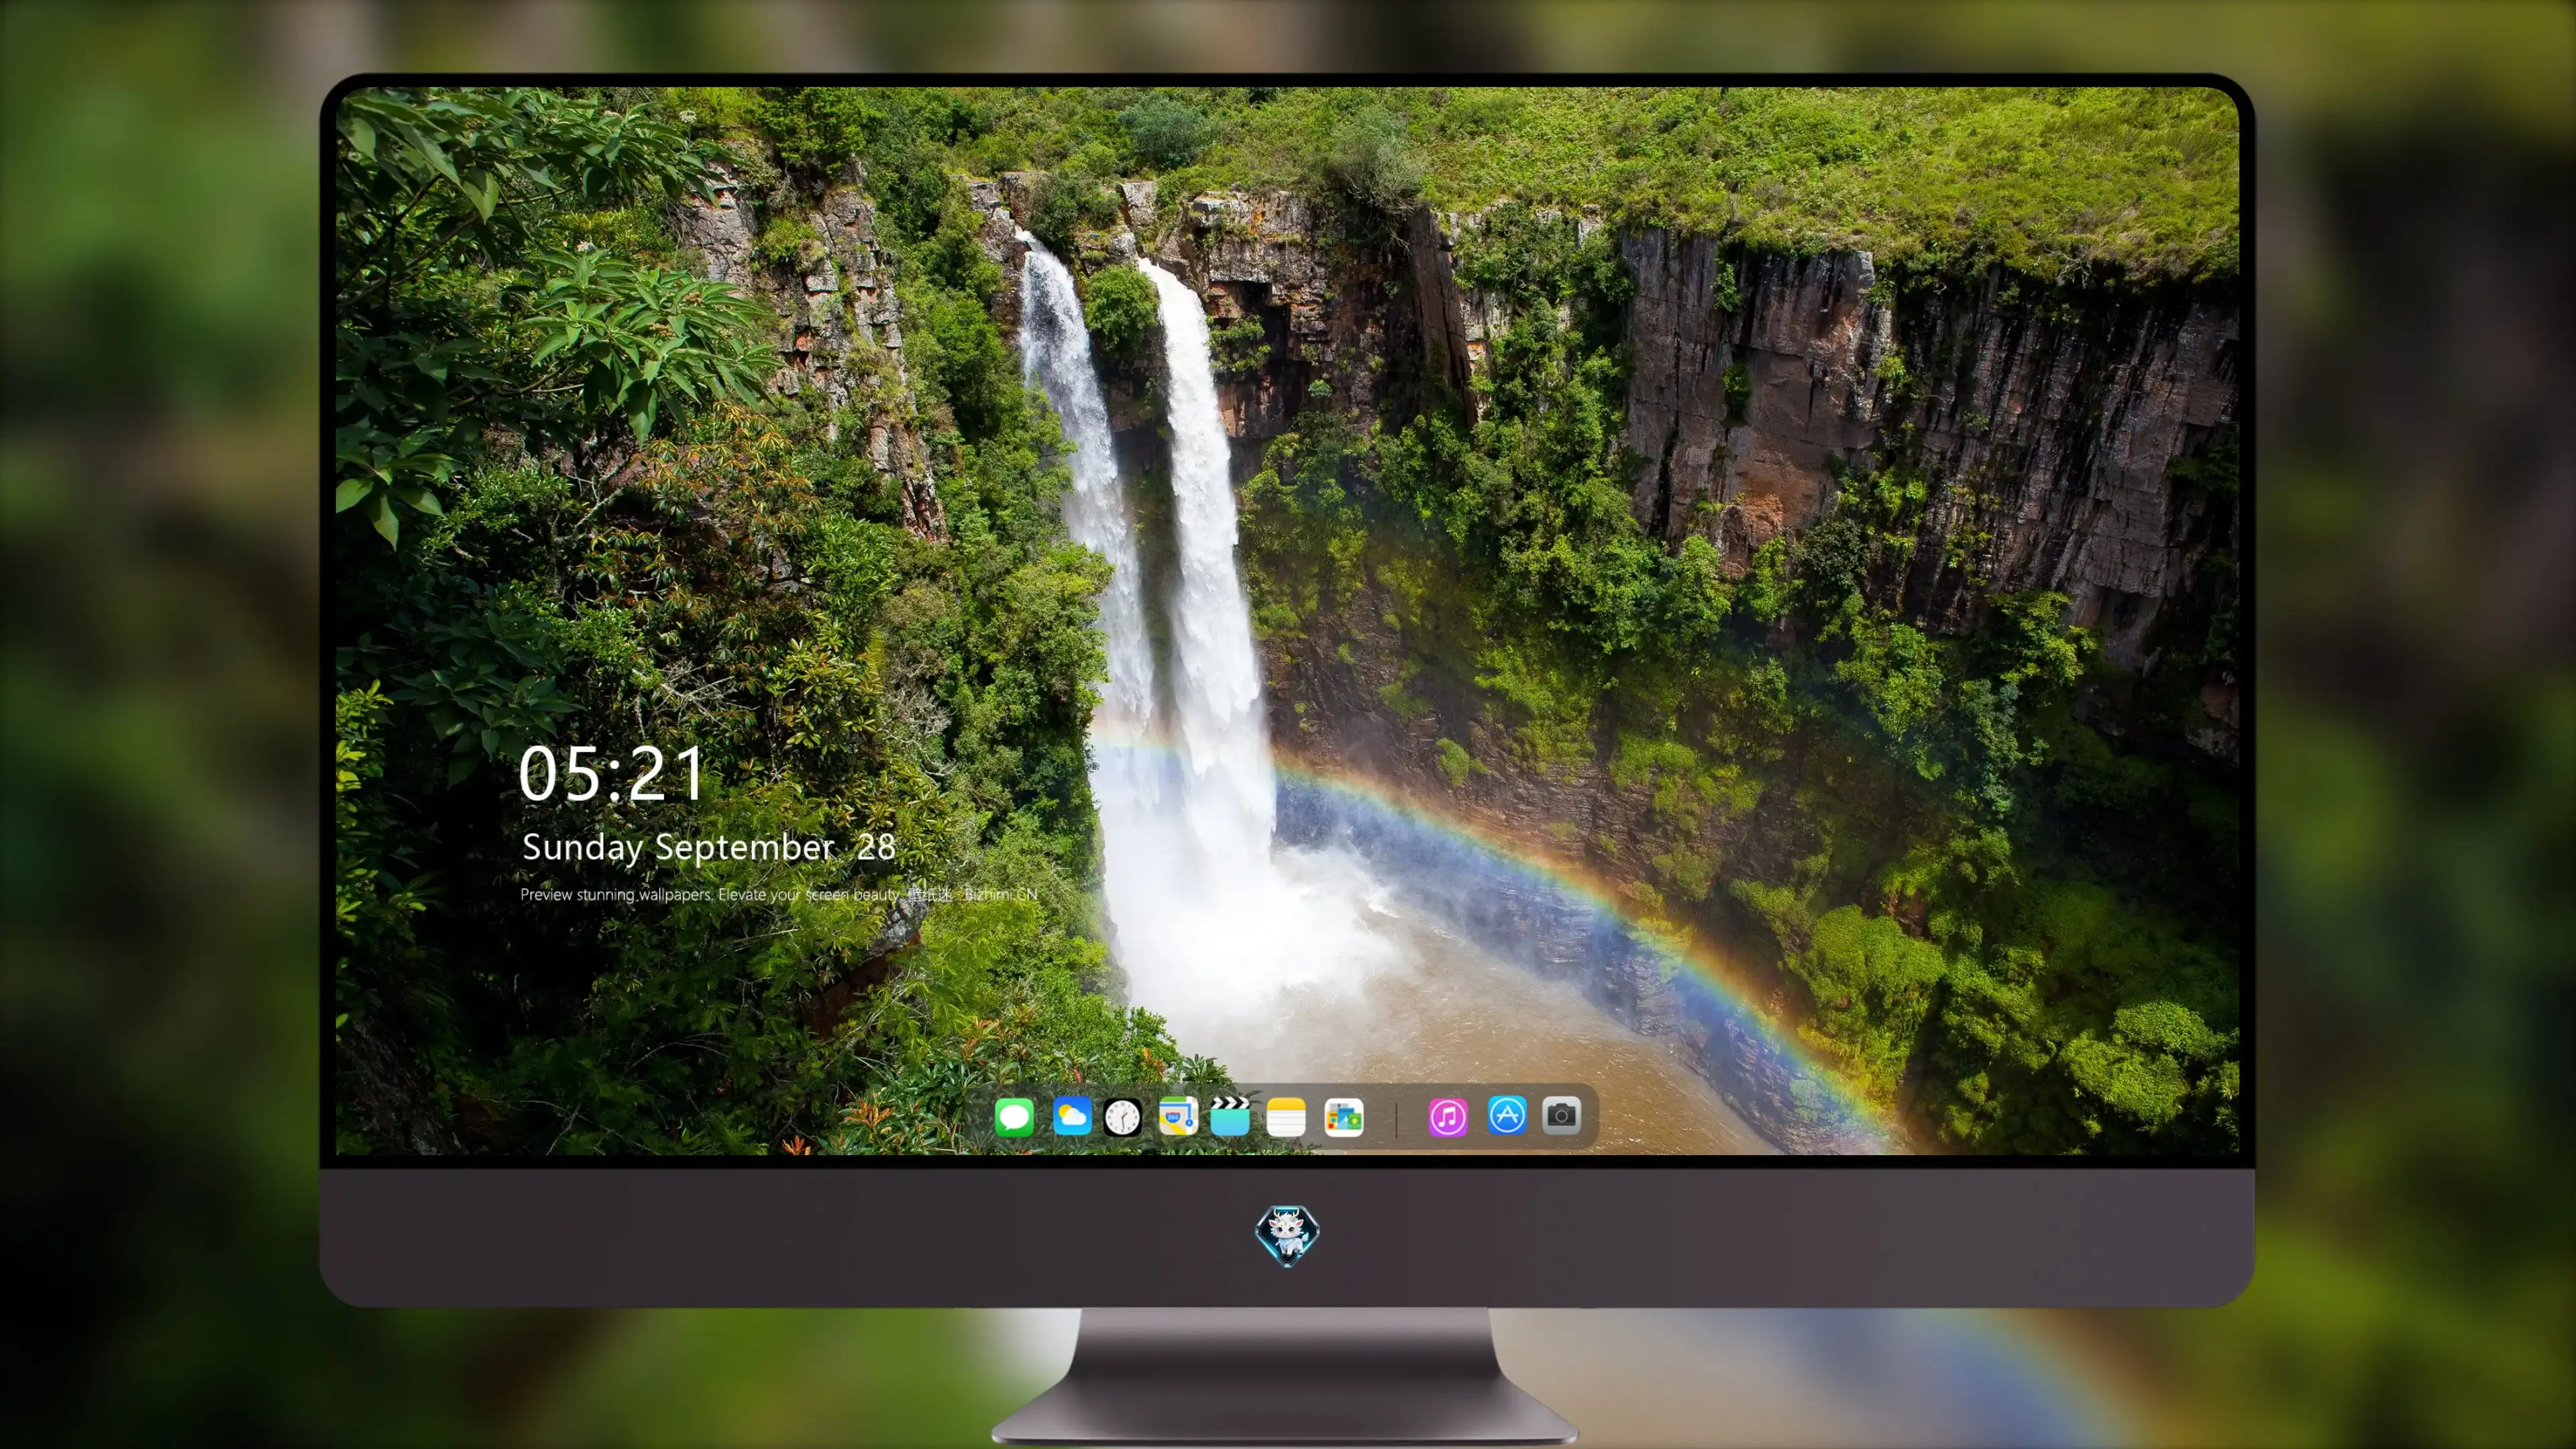This screenshot has width=2576, height=1449.
Task: Click the 05:21 clock display
Action: [x=611, y=774]
